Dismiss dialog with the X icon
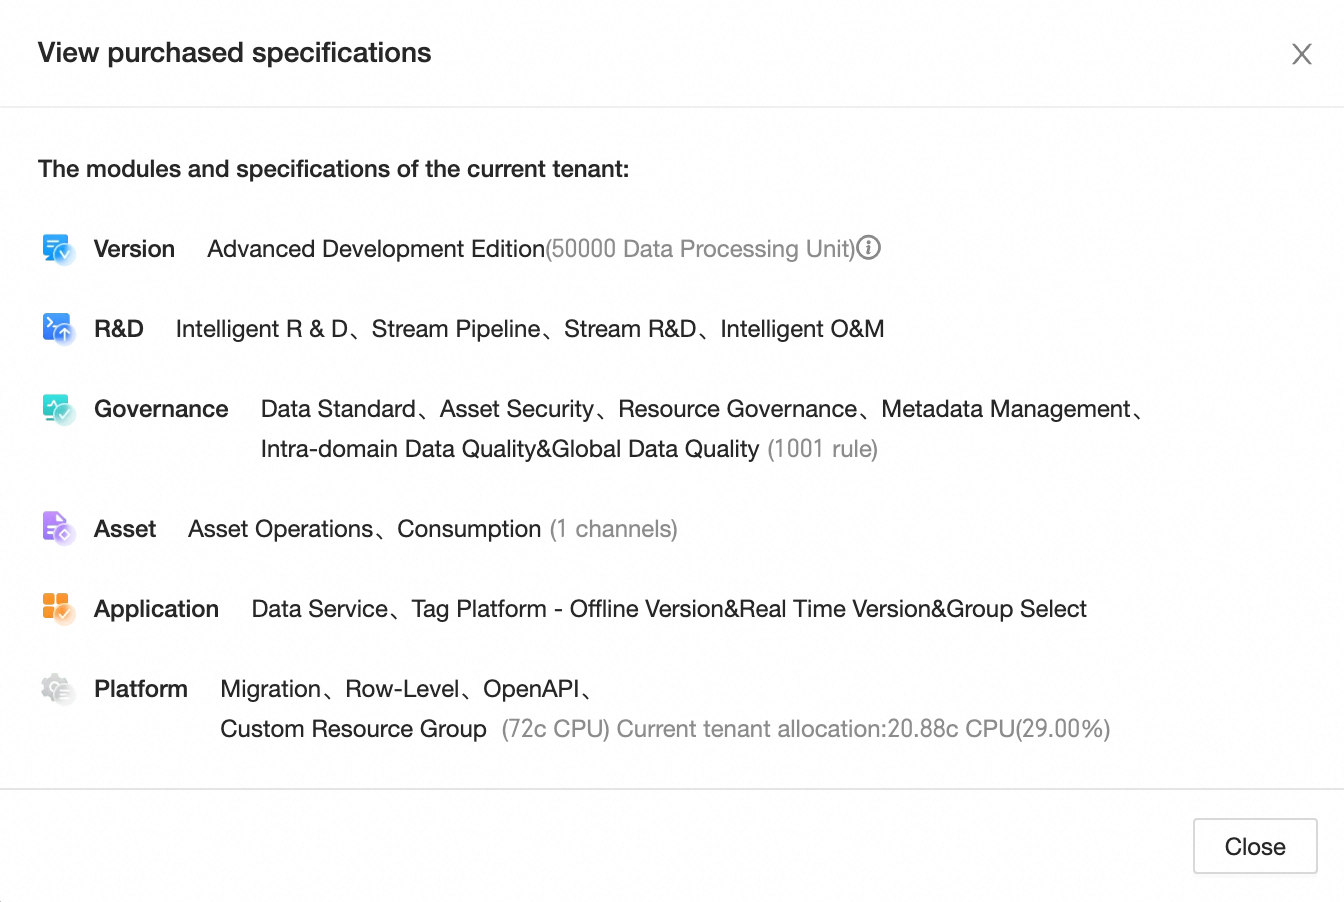This screenshot has height=902, width=1344. coord(1301,54)
